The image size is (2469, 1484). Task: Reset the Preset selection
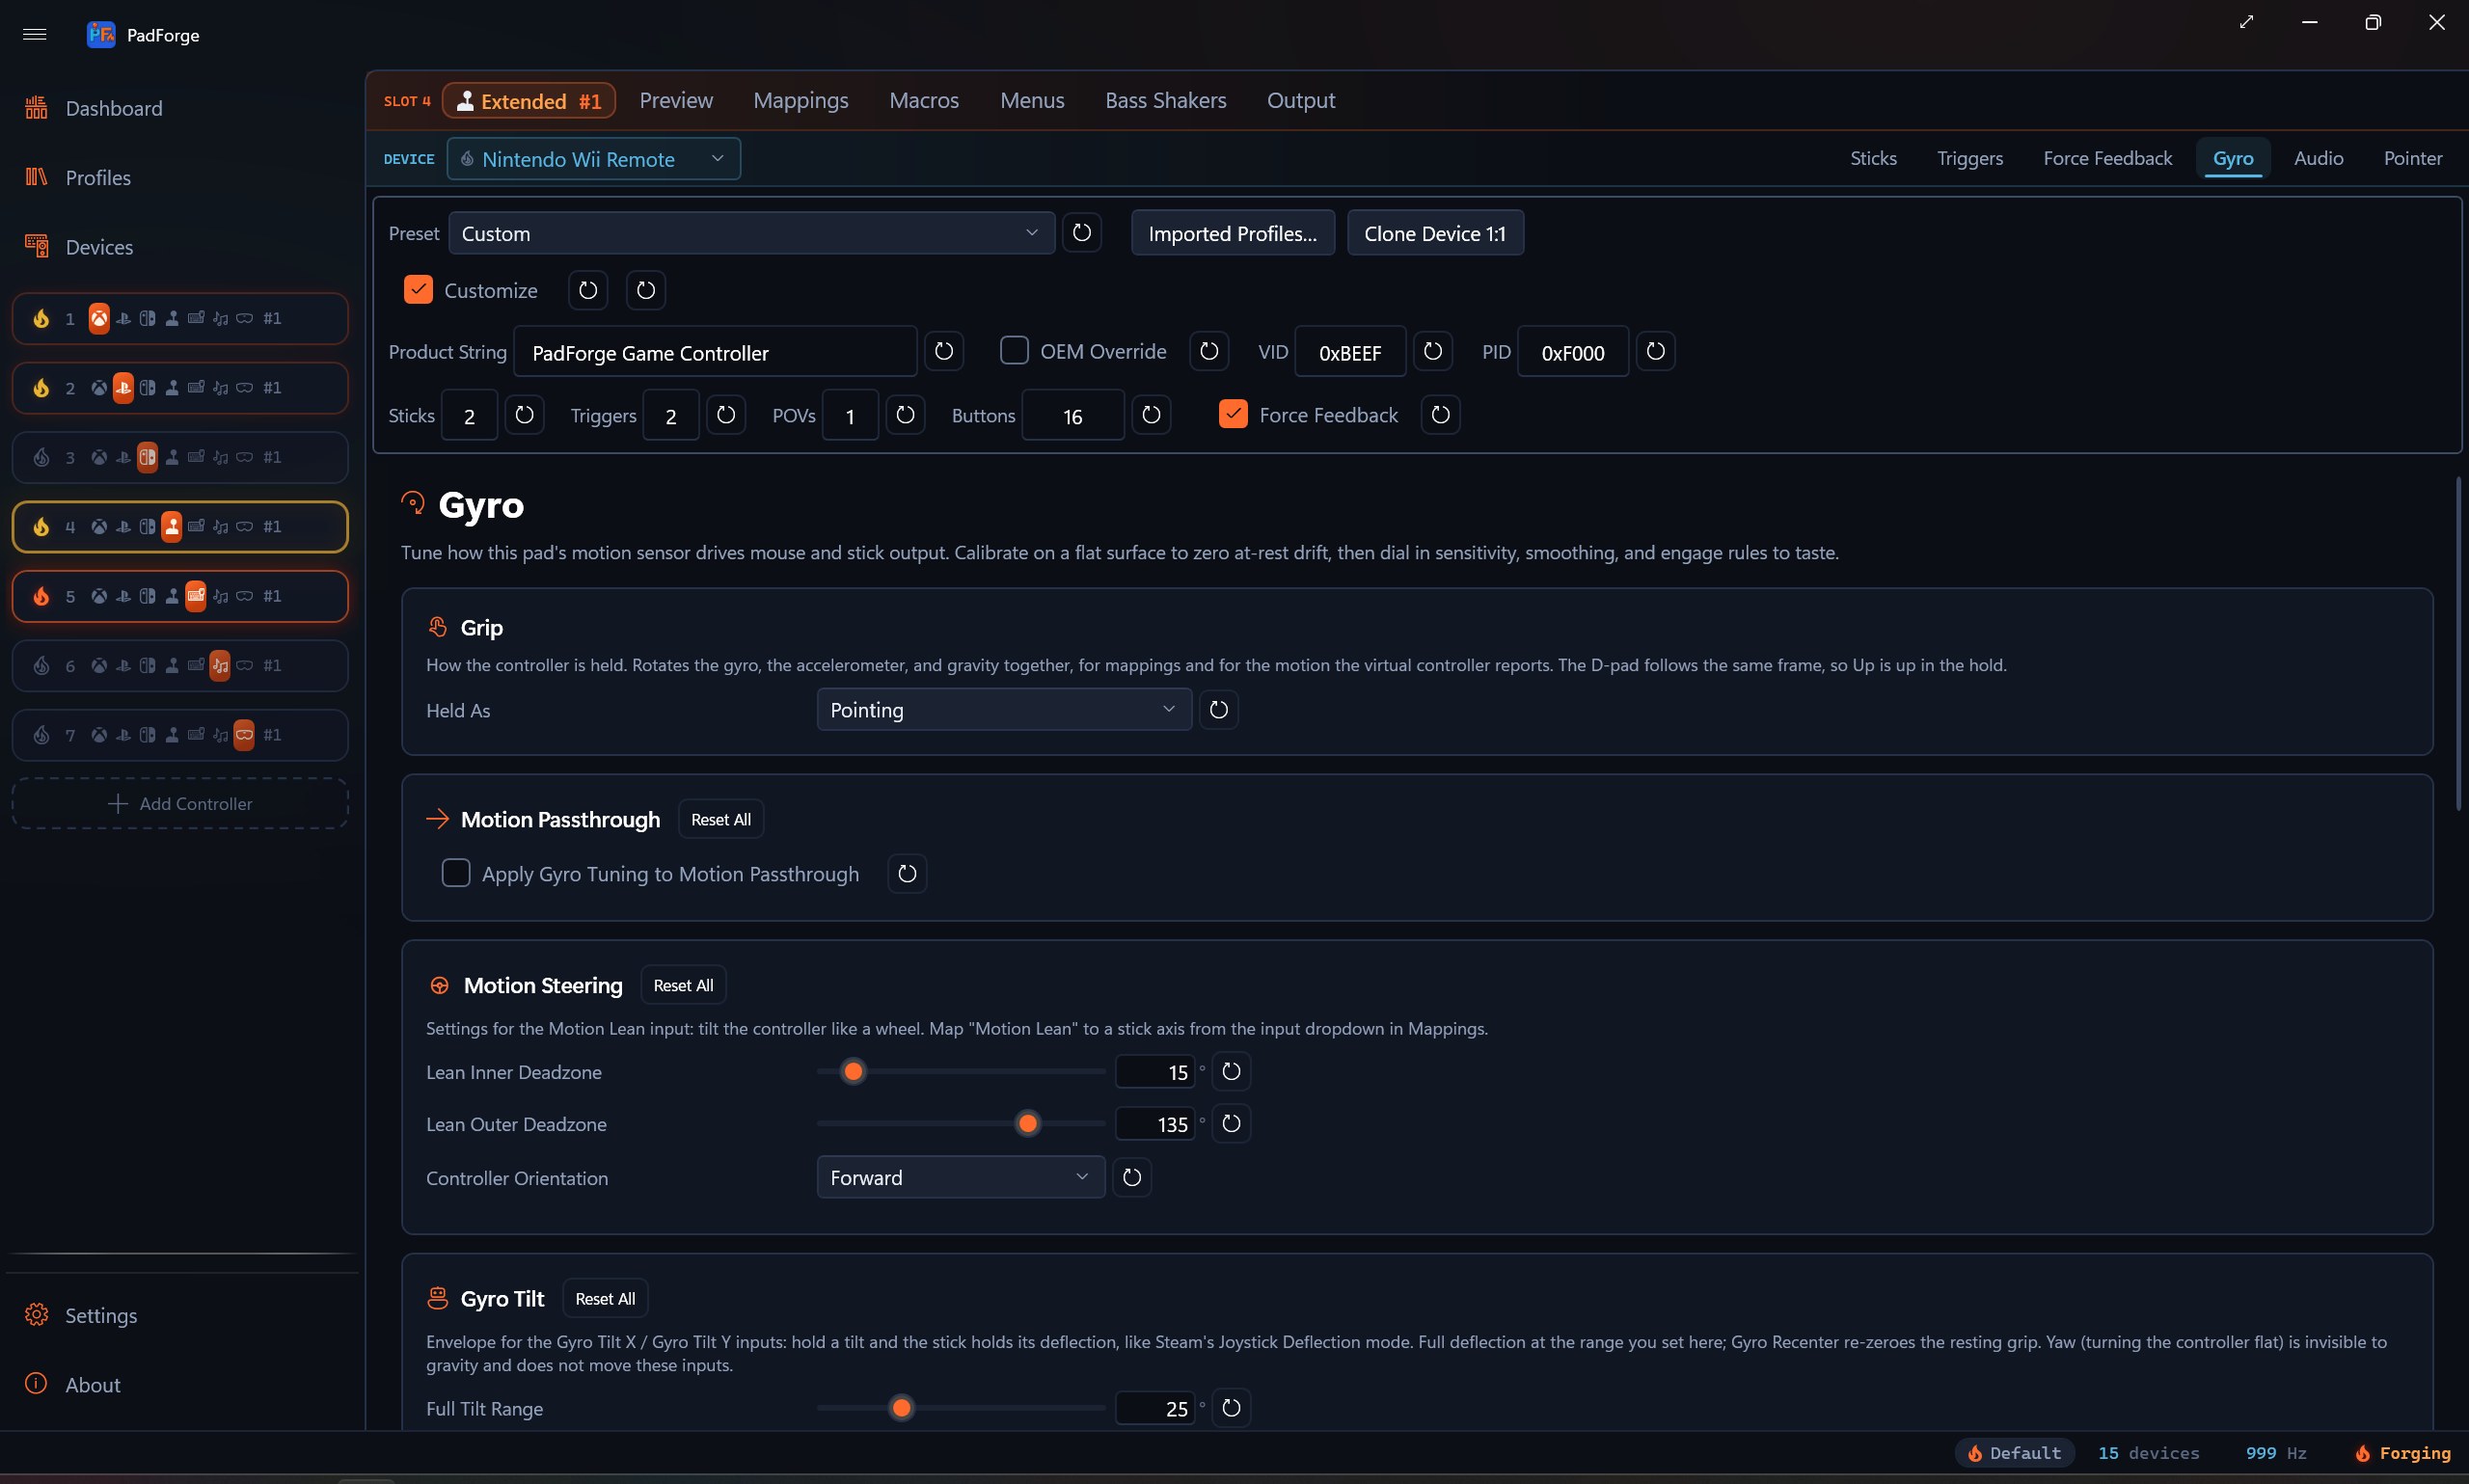pyautogui.click(x=1081, y=233)
